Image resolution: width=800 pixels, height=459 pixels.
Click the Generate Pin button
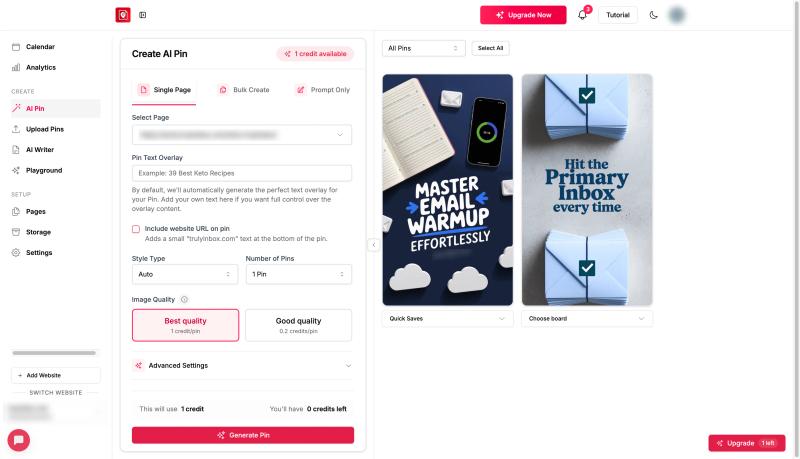(x=243, y=435)
